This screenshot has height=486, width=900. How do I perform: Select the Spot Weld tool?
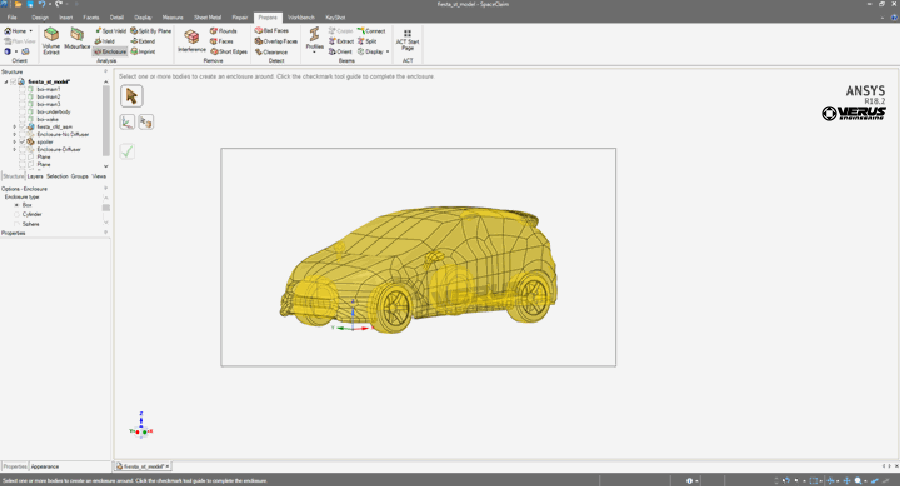(x=110, y=31)
